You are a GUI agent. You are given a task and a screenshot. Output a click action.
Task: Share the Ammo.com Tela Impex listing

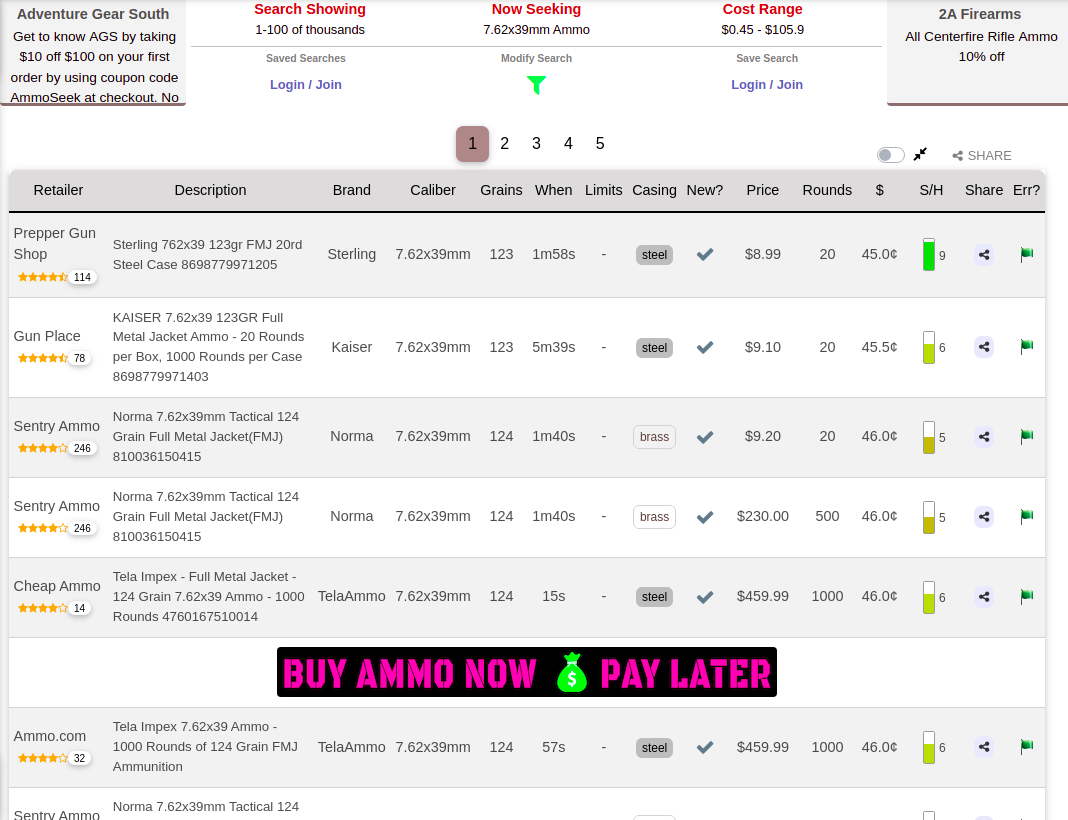(x=984, y=747)
